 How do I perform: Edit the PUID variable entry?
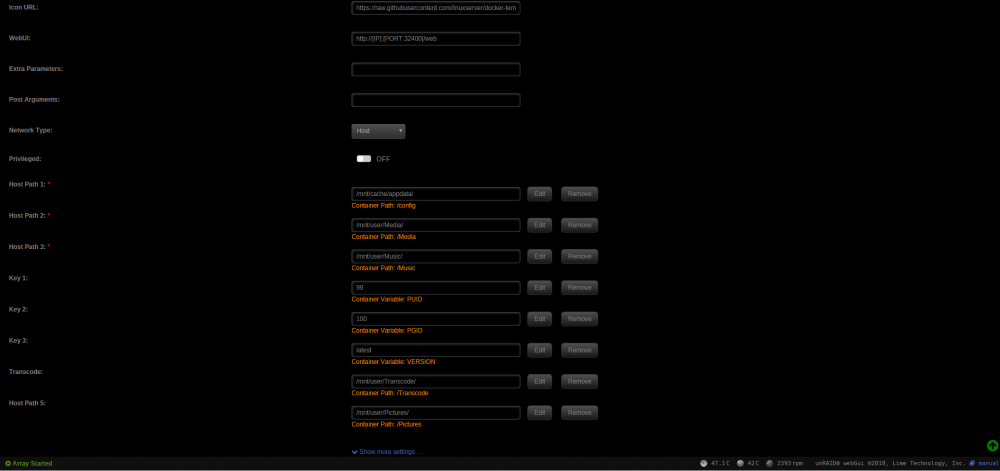point(540,287)
